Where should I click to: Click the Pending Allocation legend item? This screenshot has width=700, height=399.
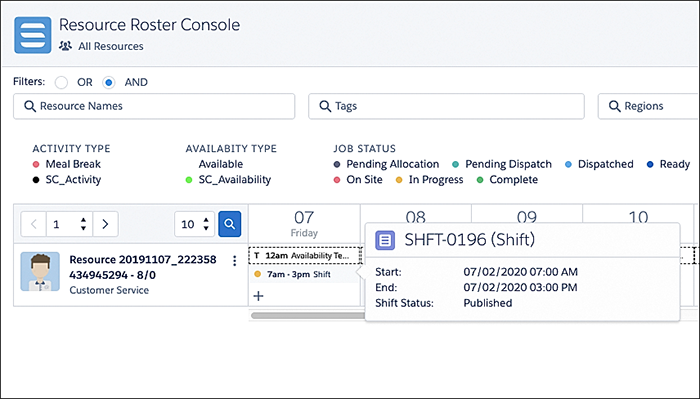pyautogui.click(x=387, y=164)
